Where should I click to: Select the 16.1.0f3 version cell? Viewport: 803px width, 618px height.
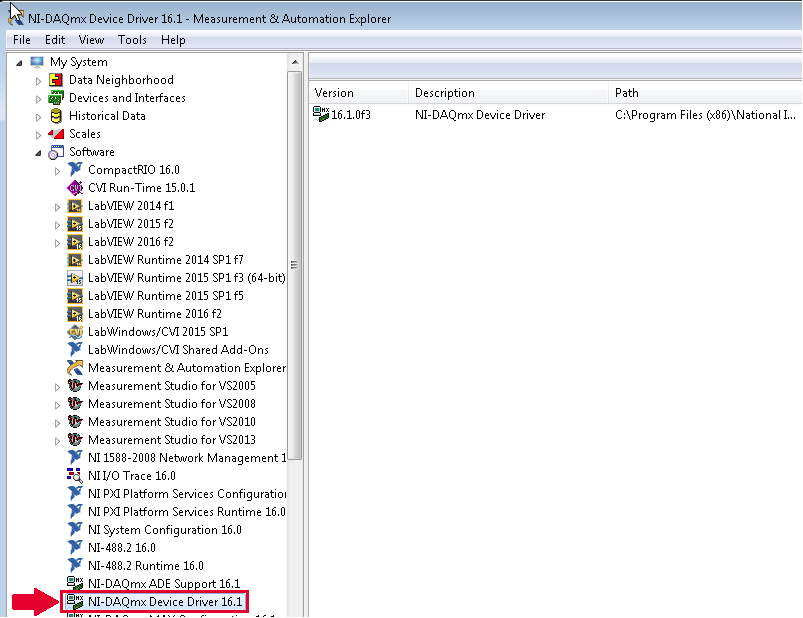click(x=351, y=115)
